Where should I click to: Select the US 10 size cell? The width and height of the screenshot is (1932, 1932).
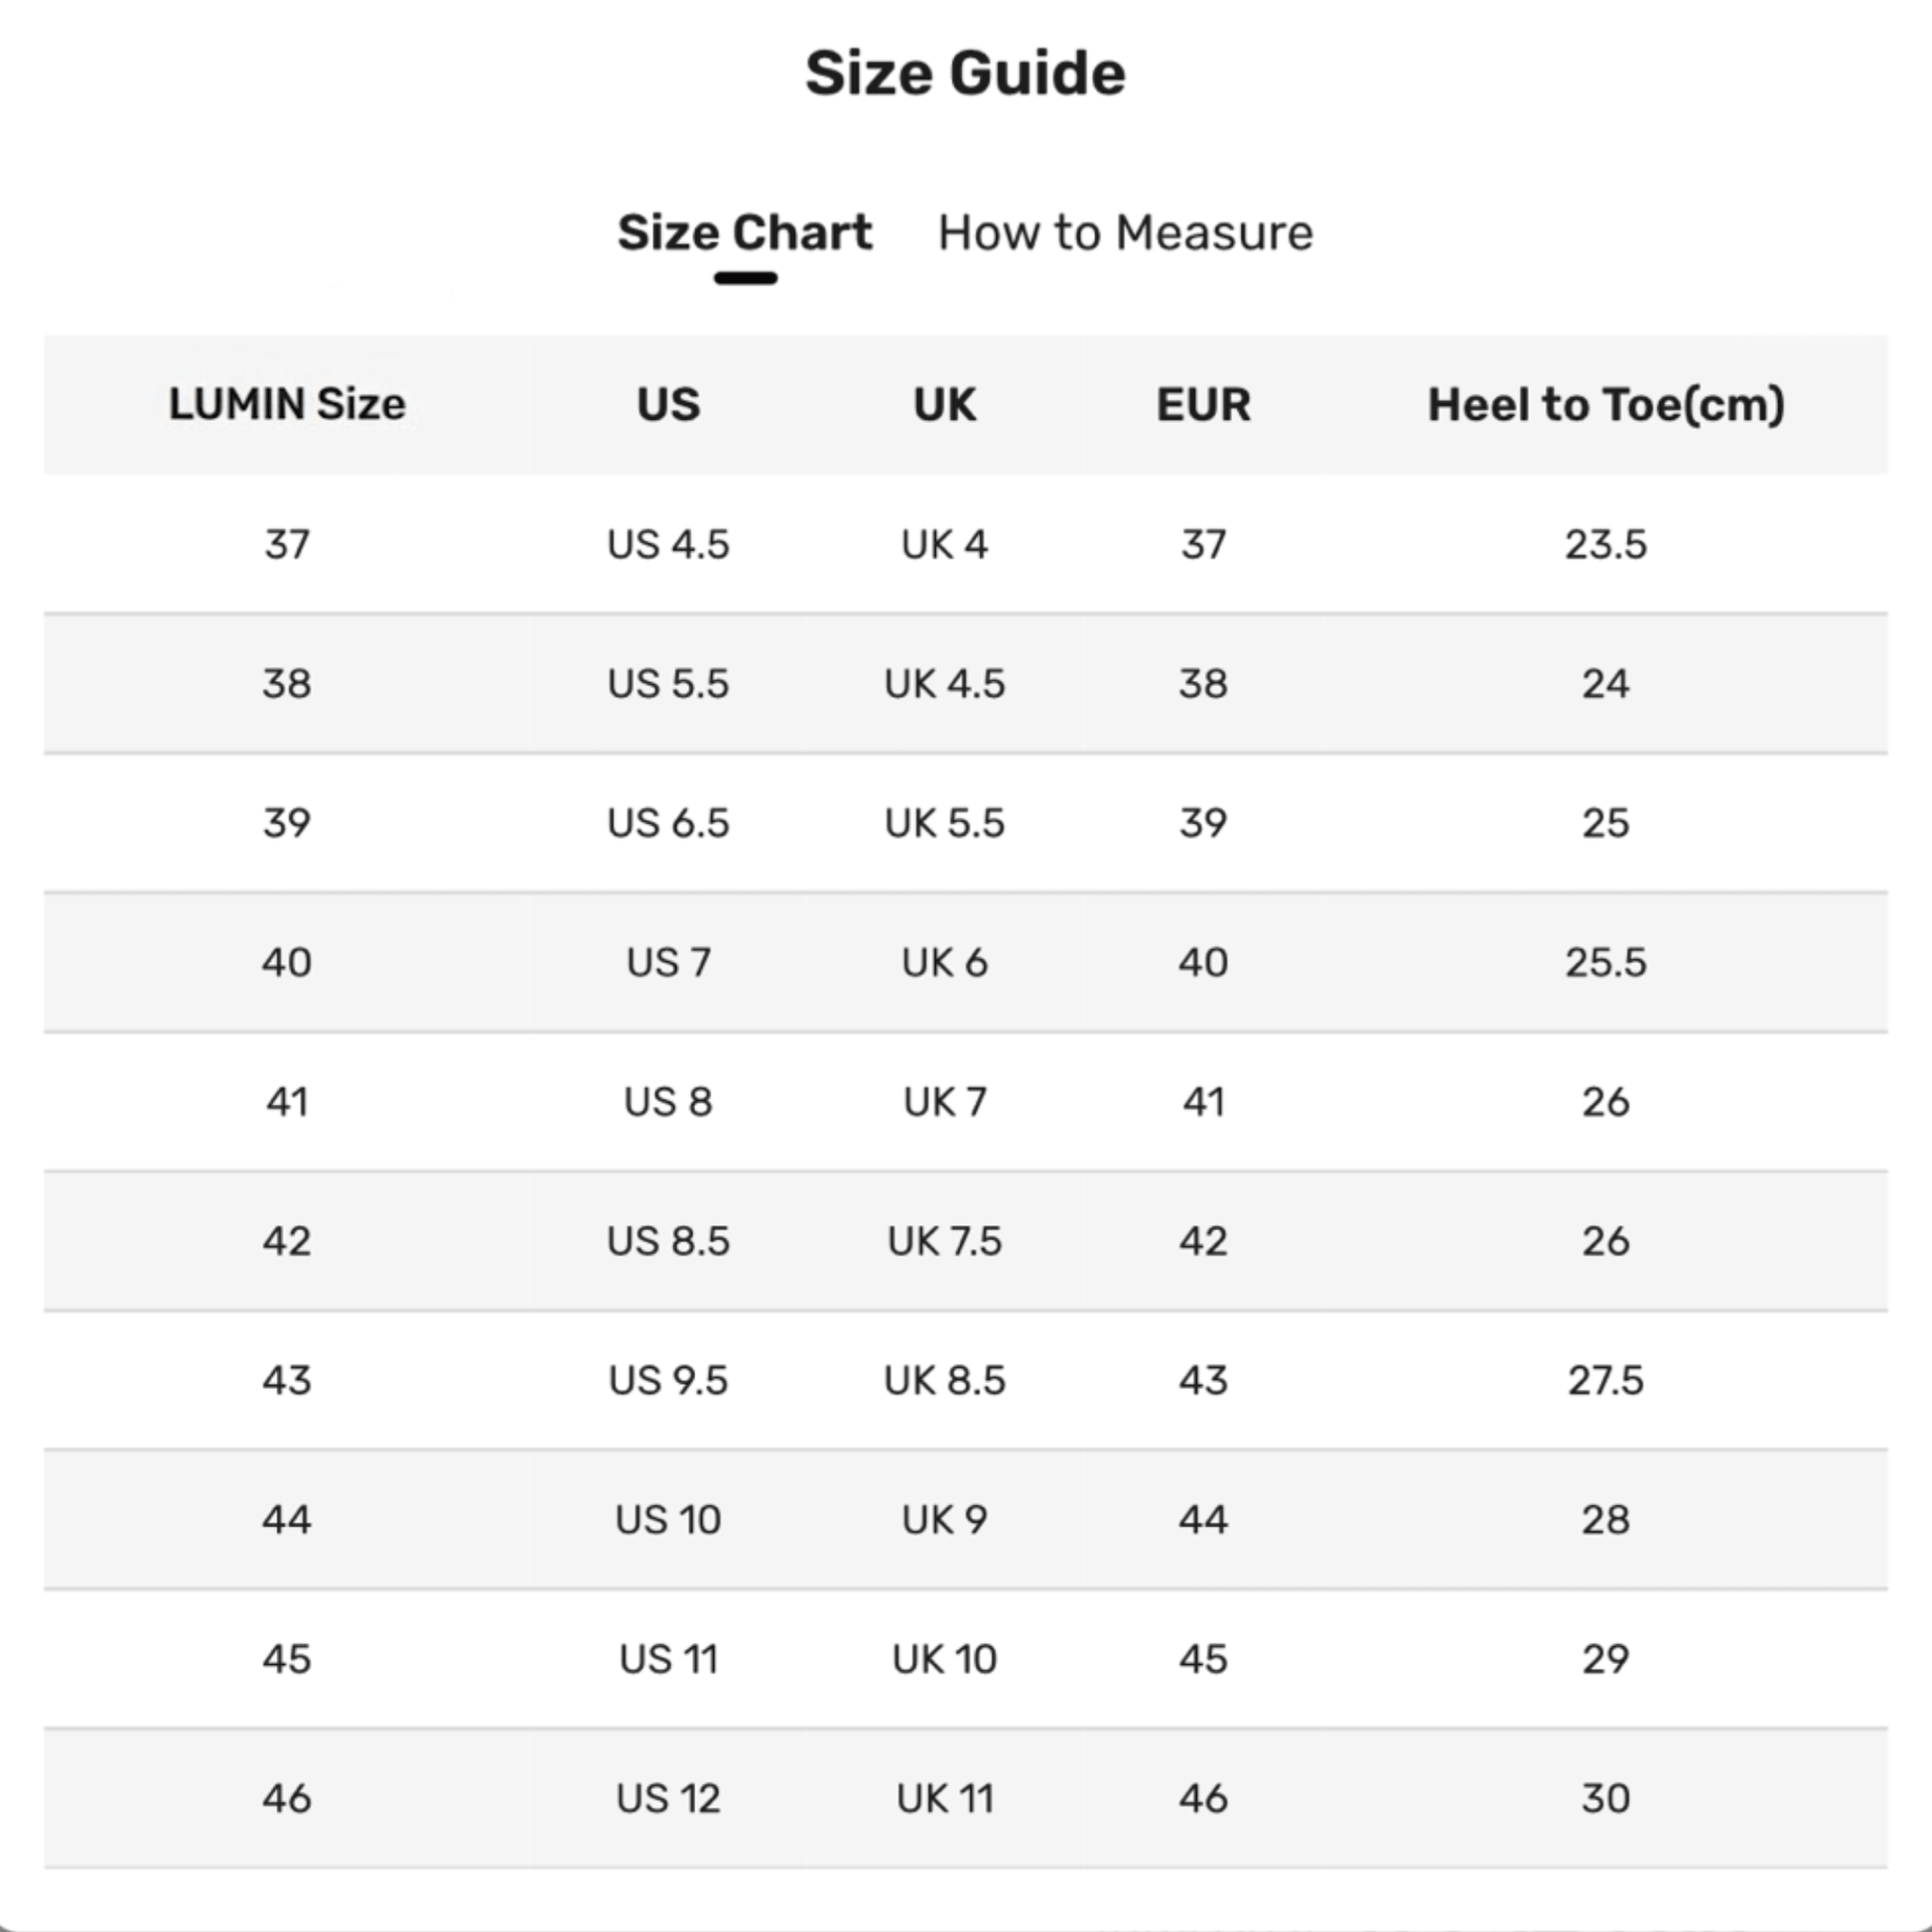pos(668,1520)
